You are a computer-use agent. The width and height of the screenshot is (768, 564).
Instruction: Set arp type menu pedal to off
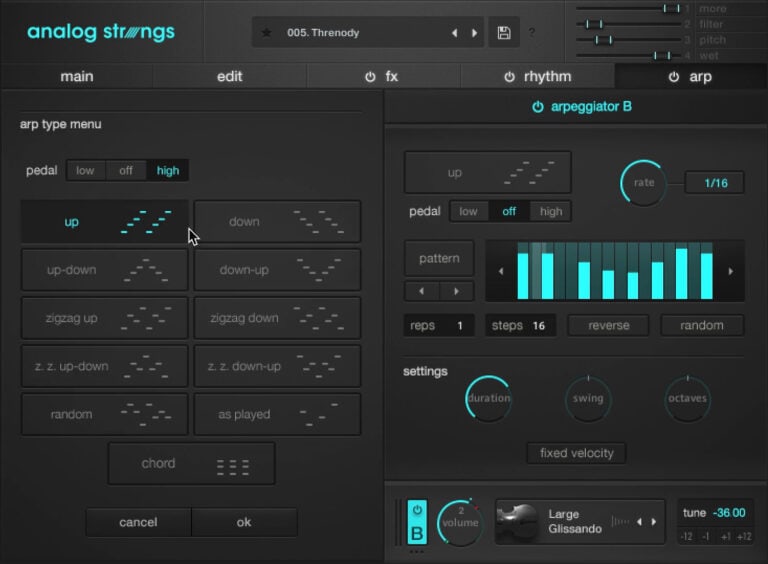(x=126, y=170)
